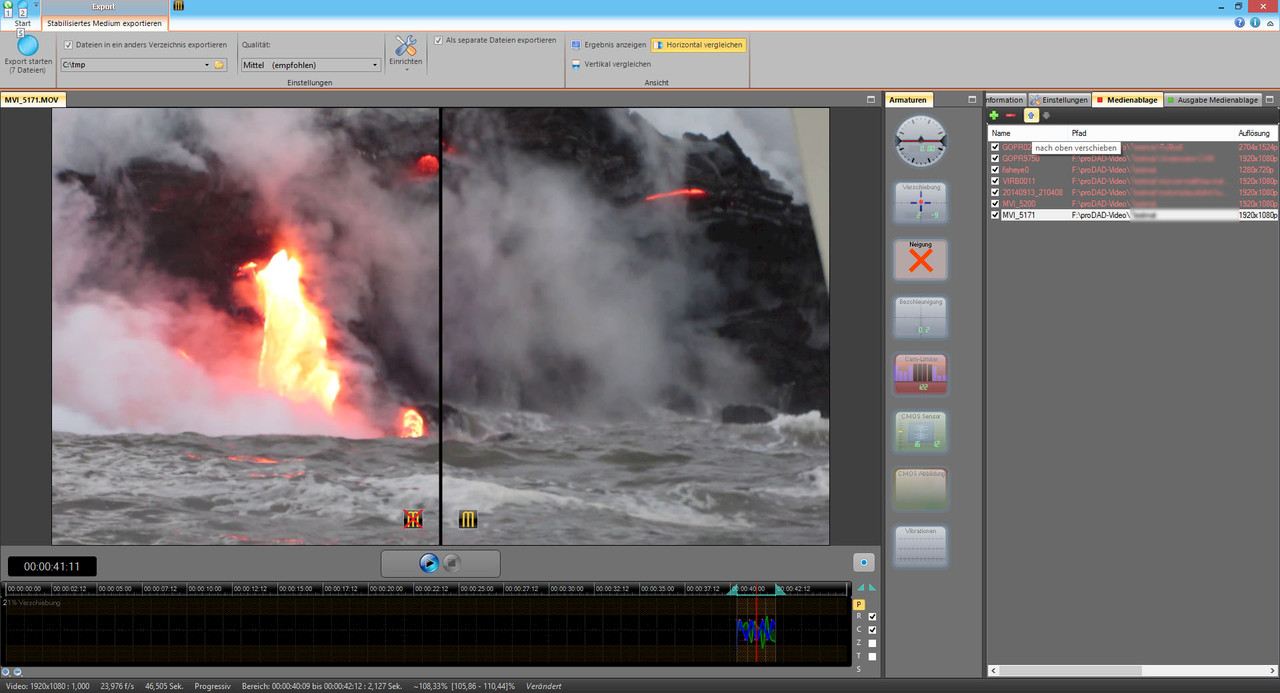Click the Verschiebung instrument widget
The height and width of the screenshot is (693, 1280).
(x=920, y=202)
